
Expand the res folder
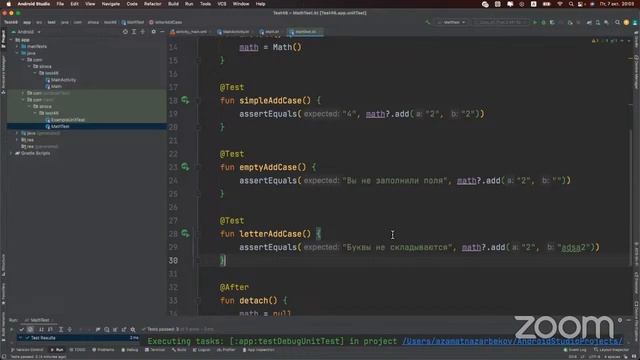pos(17,140)
